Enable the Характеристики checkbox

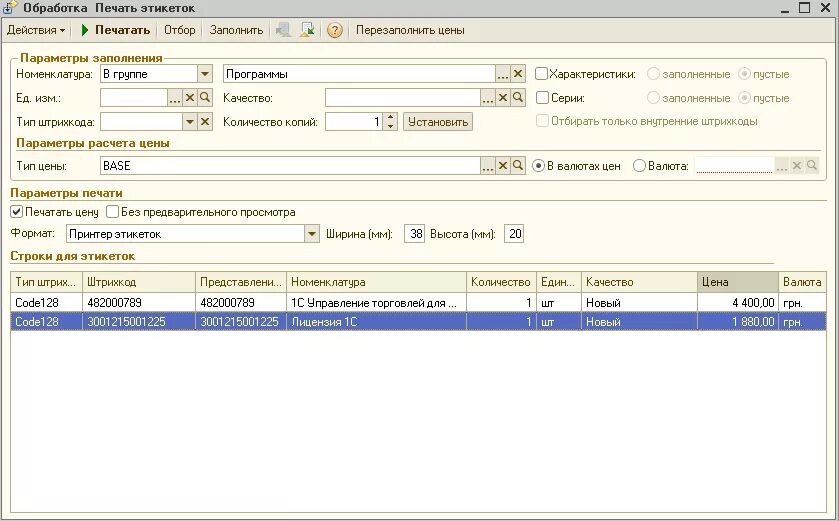[541, 74]
